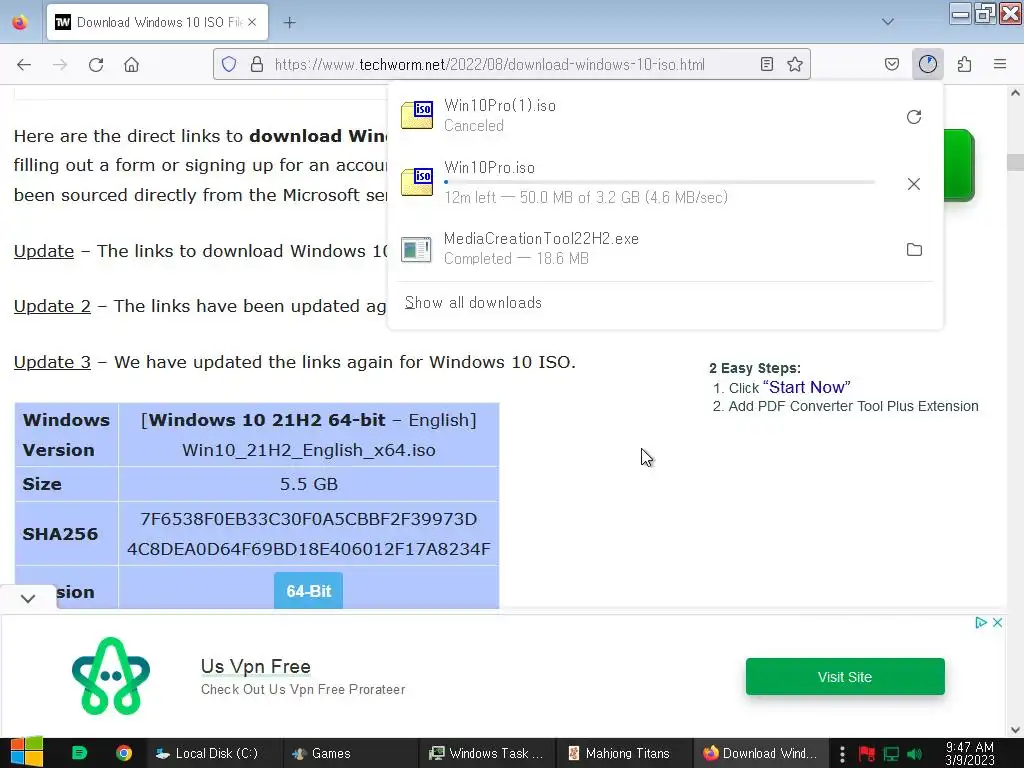Toggle reader view in the address bar
The image size is (1024, 768).
click(x=767, y=64)
